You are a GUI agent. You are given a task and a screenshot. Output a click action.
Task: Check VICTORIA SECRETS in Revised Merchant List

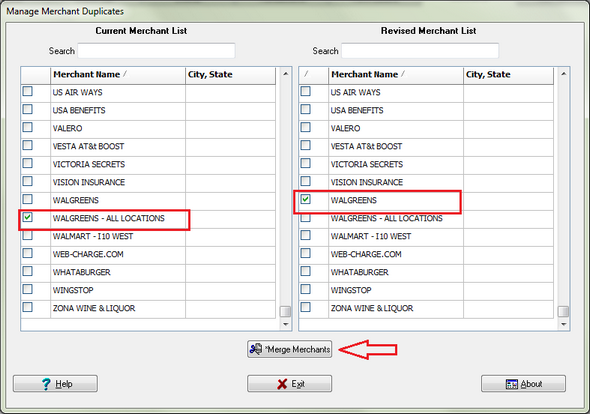coord(306,163)
